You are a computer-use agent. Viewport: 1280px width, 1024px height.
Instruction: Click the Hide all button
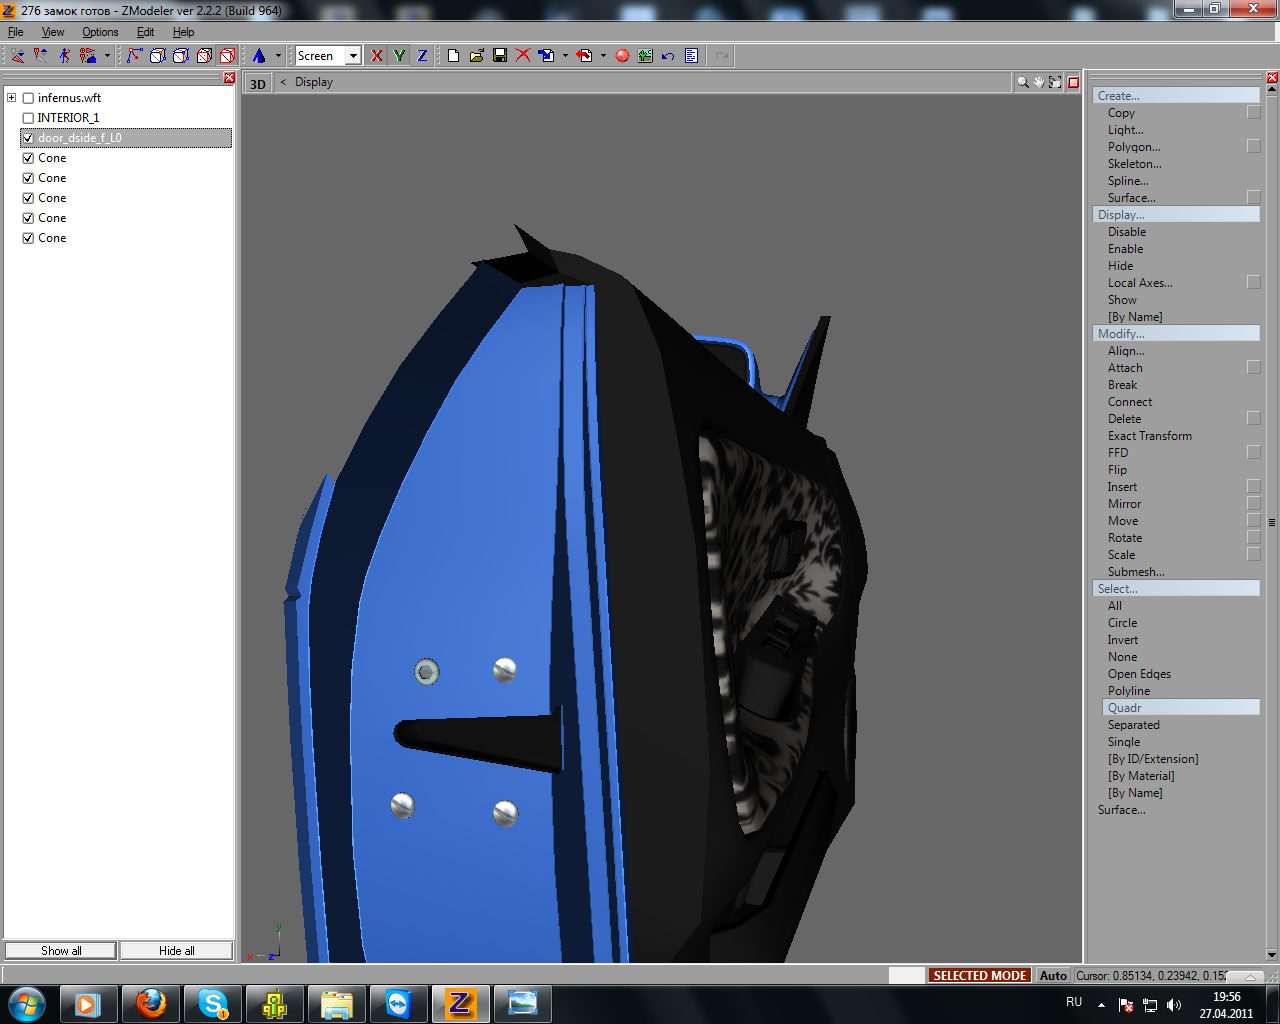click(x=176, y=951)
